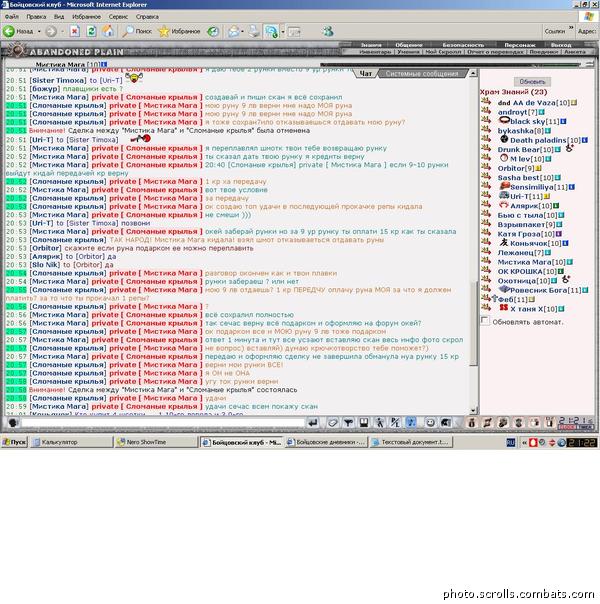The height and width of the screenshot is (604, 600).
Task: Click private-message icon beside Orbitor
Action: coord(486,168)
